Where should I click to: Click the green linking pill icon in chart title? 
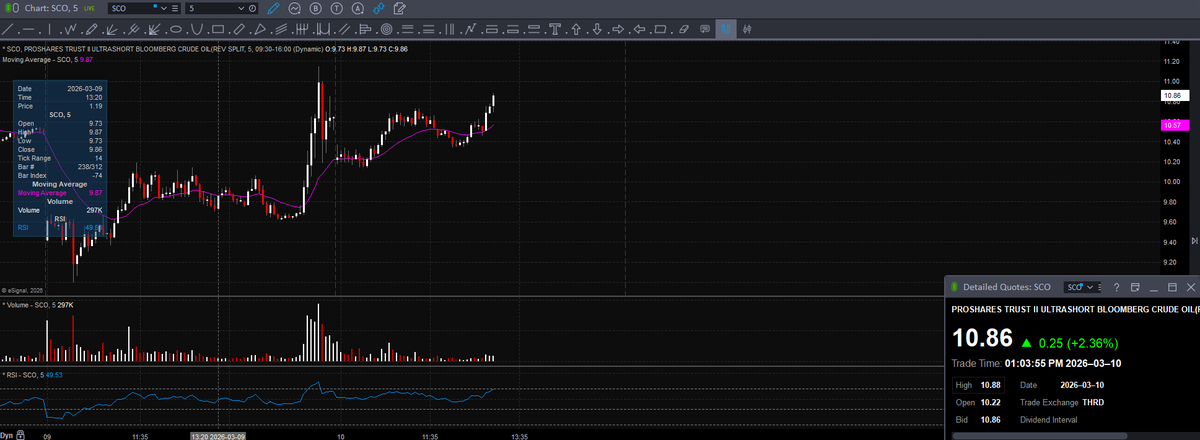pyautogui.click(x=11, y=8)
